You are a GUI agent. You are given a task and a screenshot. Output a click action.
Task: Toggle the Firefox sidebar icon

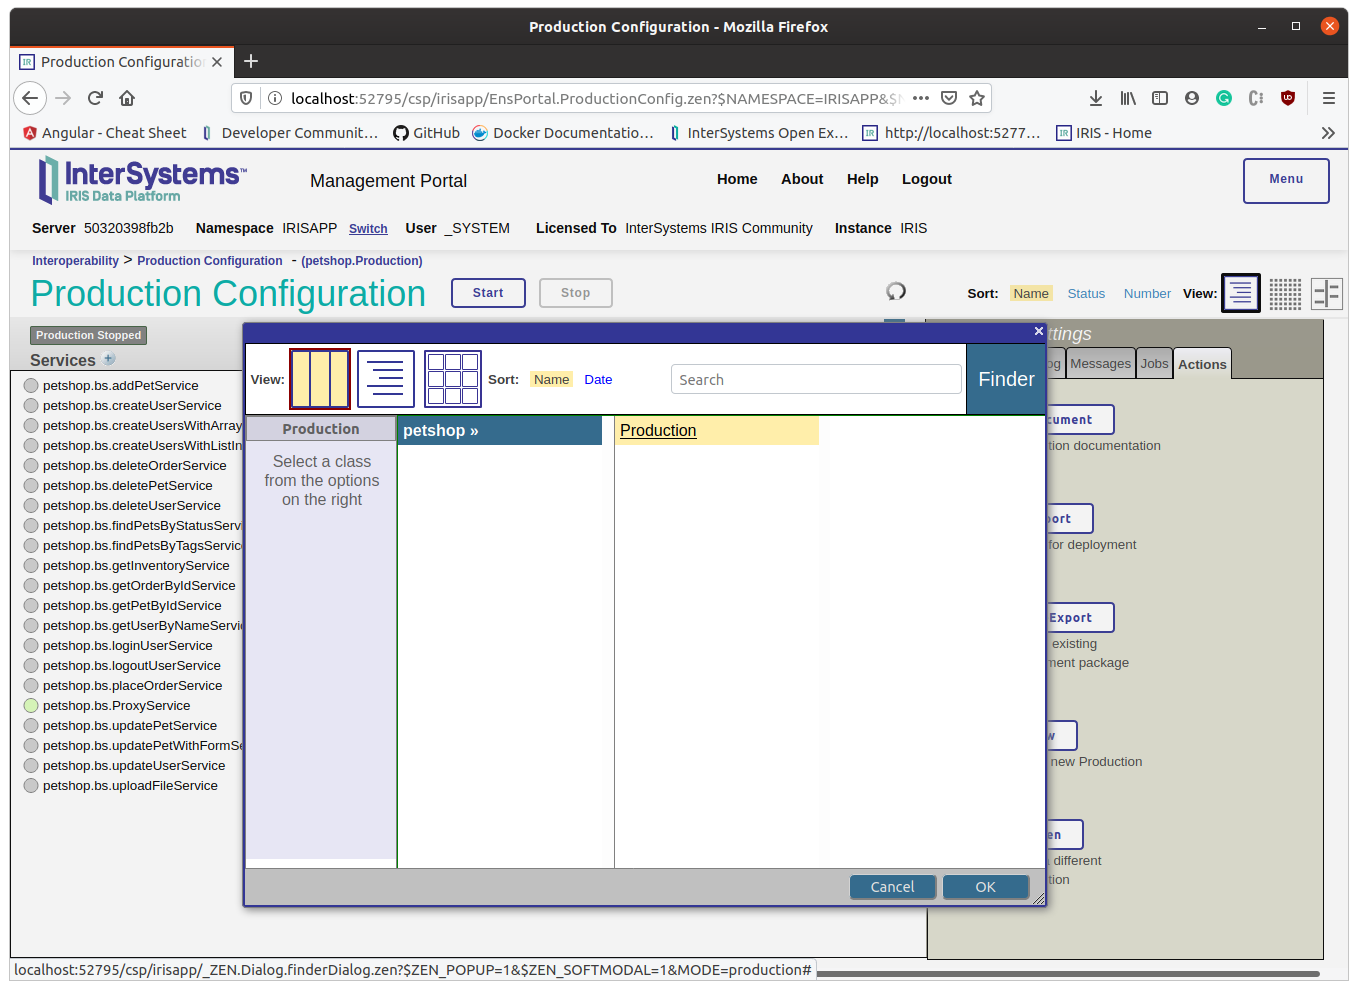tap(1160, 98)
